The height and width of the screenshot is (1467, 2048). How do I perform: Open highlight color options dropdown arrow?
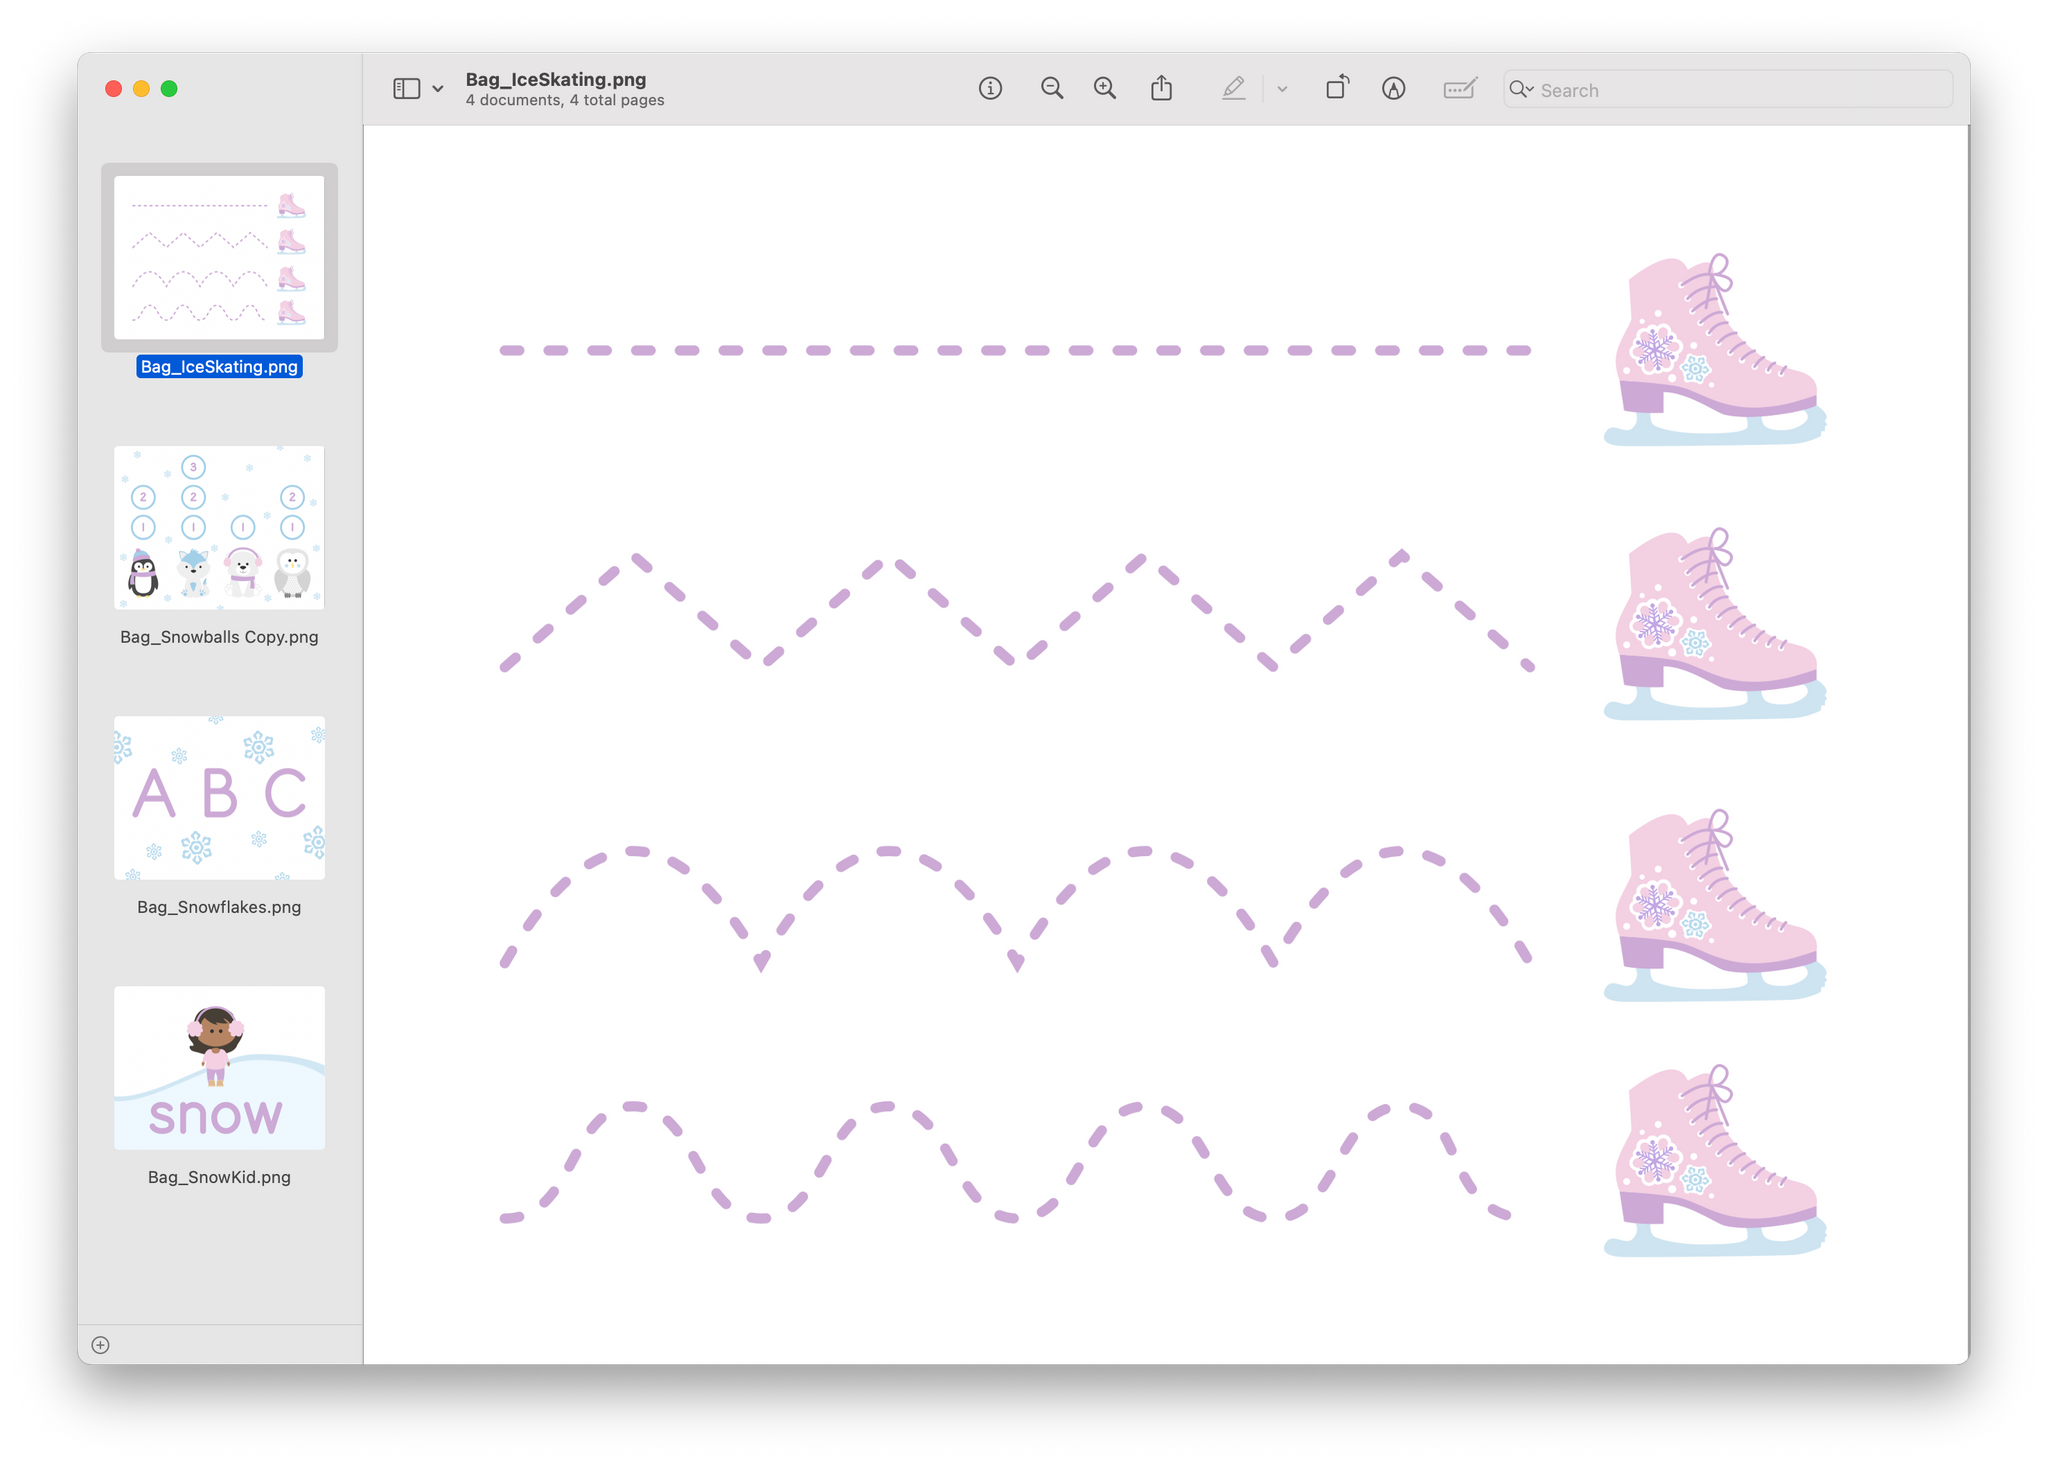(x=1282, y=89)
